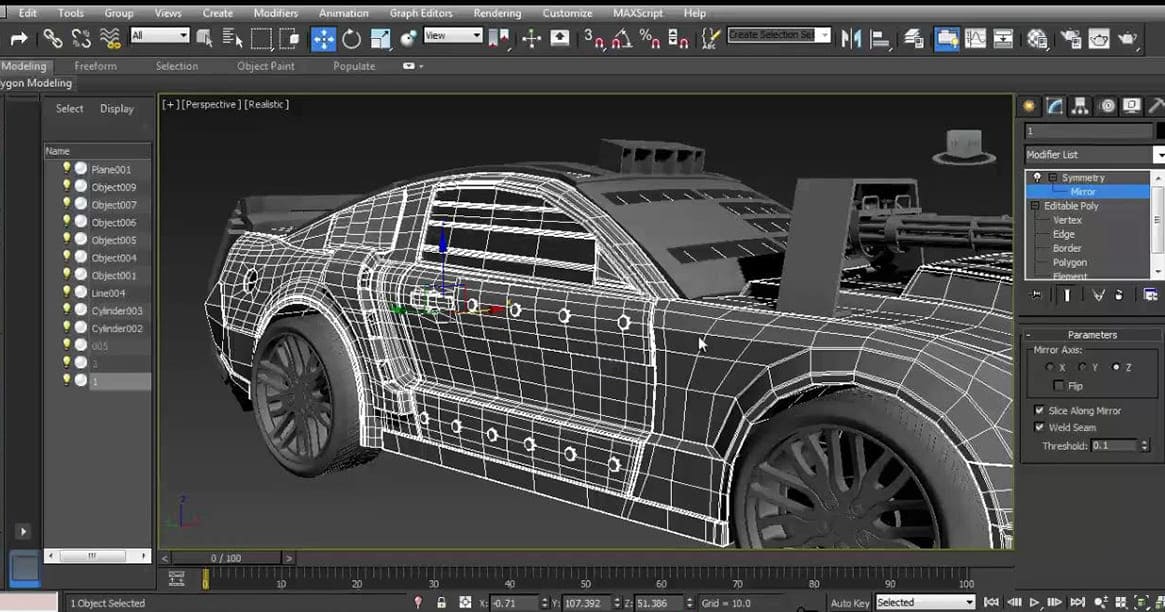Click the Threshold value field
The height and width of the screenshot is (612, 1165).
click(1113, 446)
